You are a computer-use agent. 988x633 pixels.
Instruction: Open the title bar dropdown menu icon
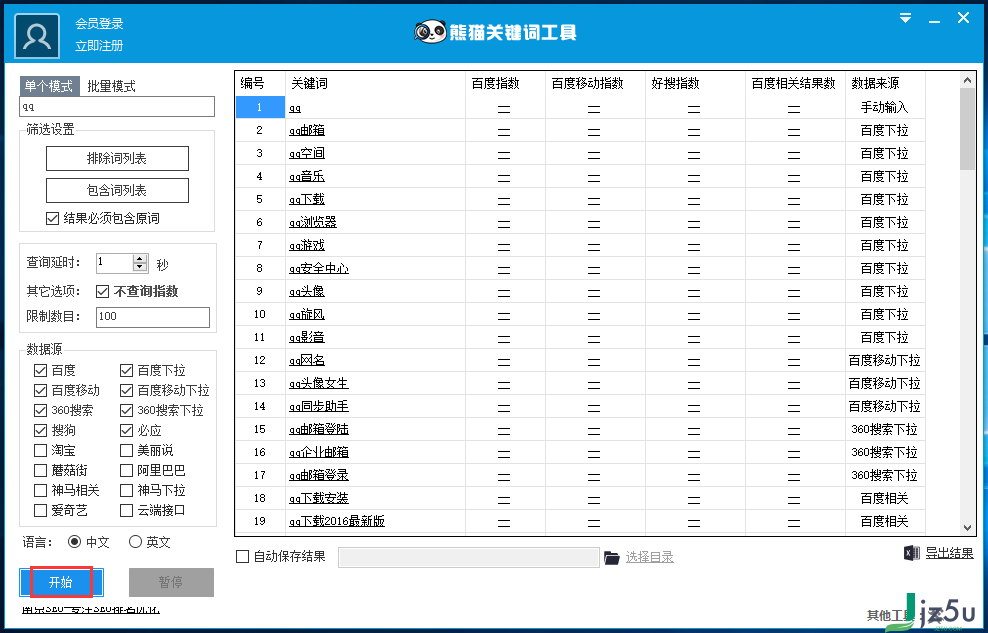905,18
